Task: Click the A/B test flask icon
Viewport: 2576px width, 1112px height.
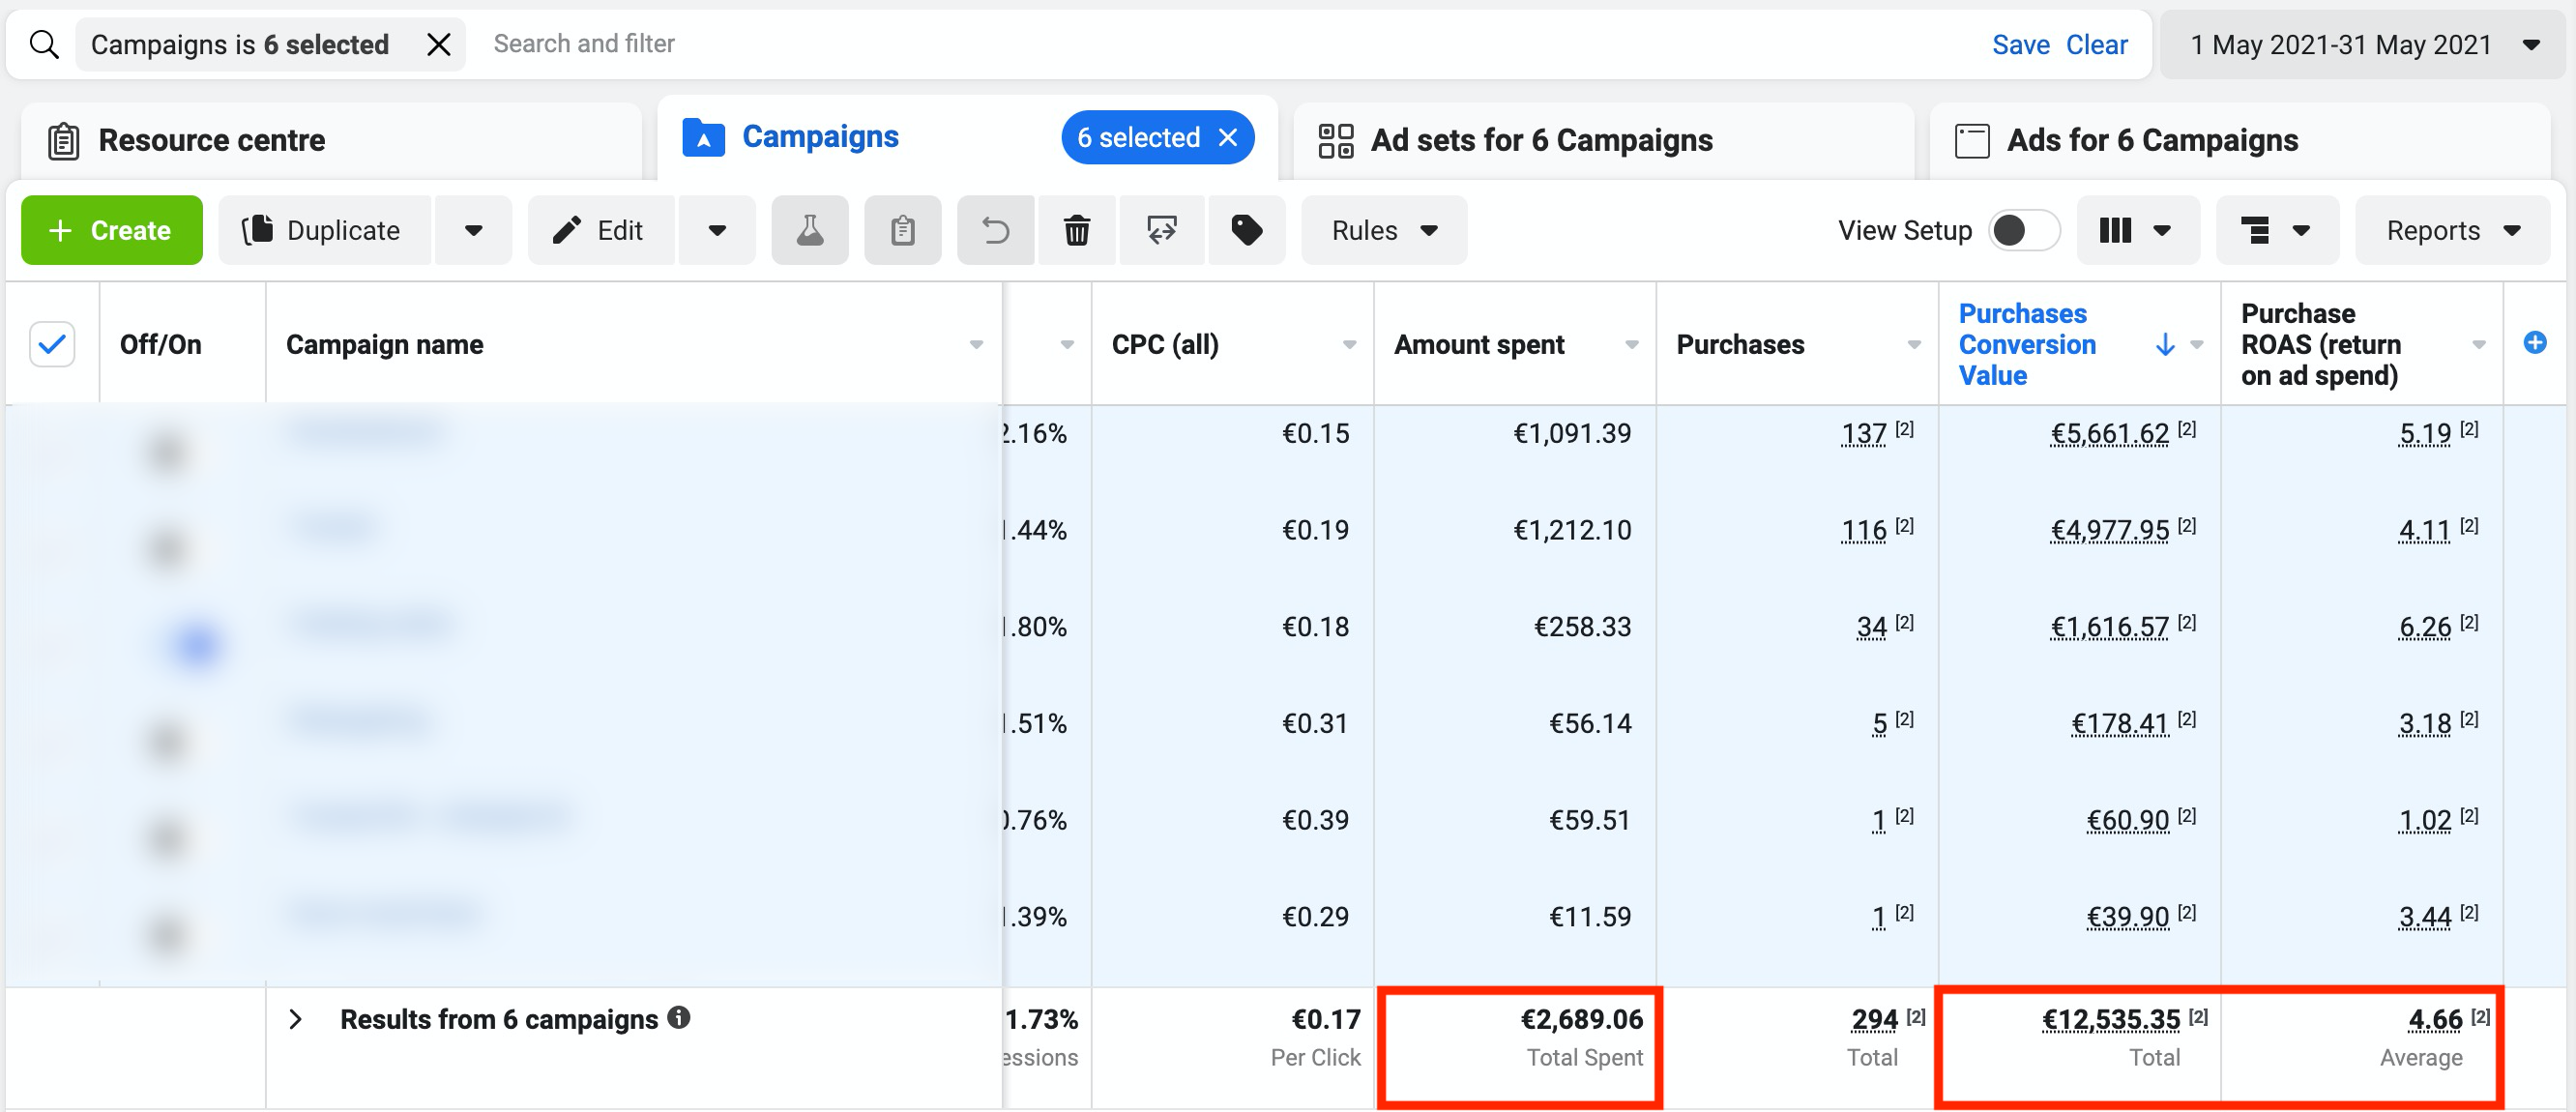Action: (809, 231)
